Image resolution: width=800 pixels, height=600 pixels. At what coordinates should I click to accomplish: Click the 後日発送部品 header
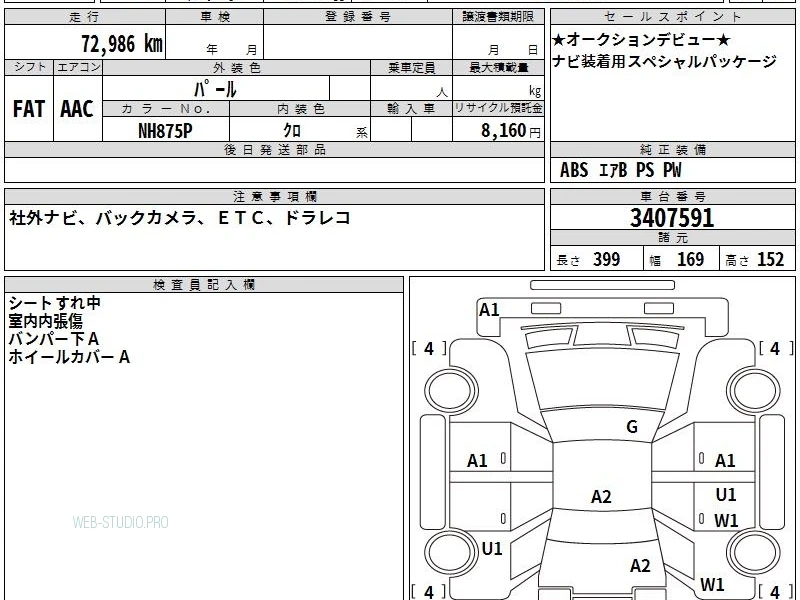(274, 150)
